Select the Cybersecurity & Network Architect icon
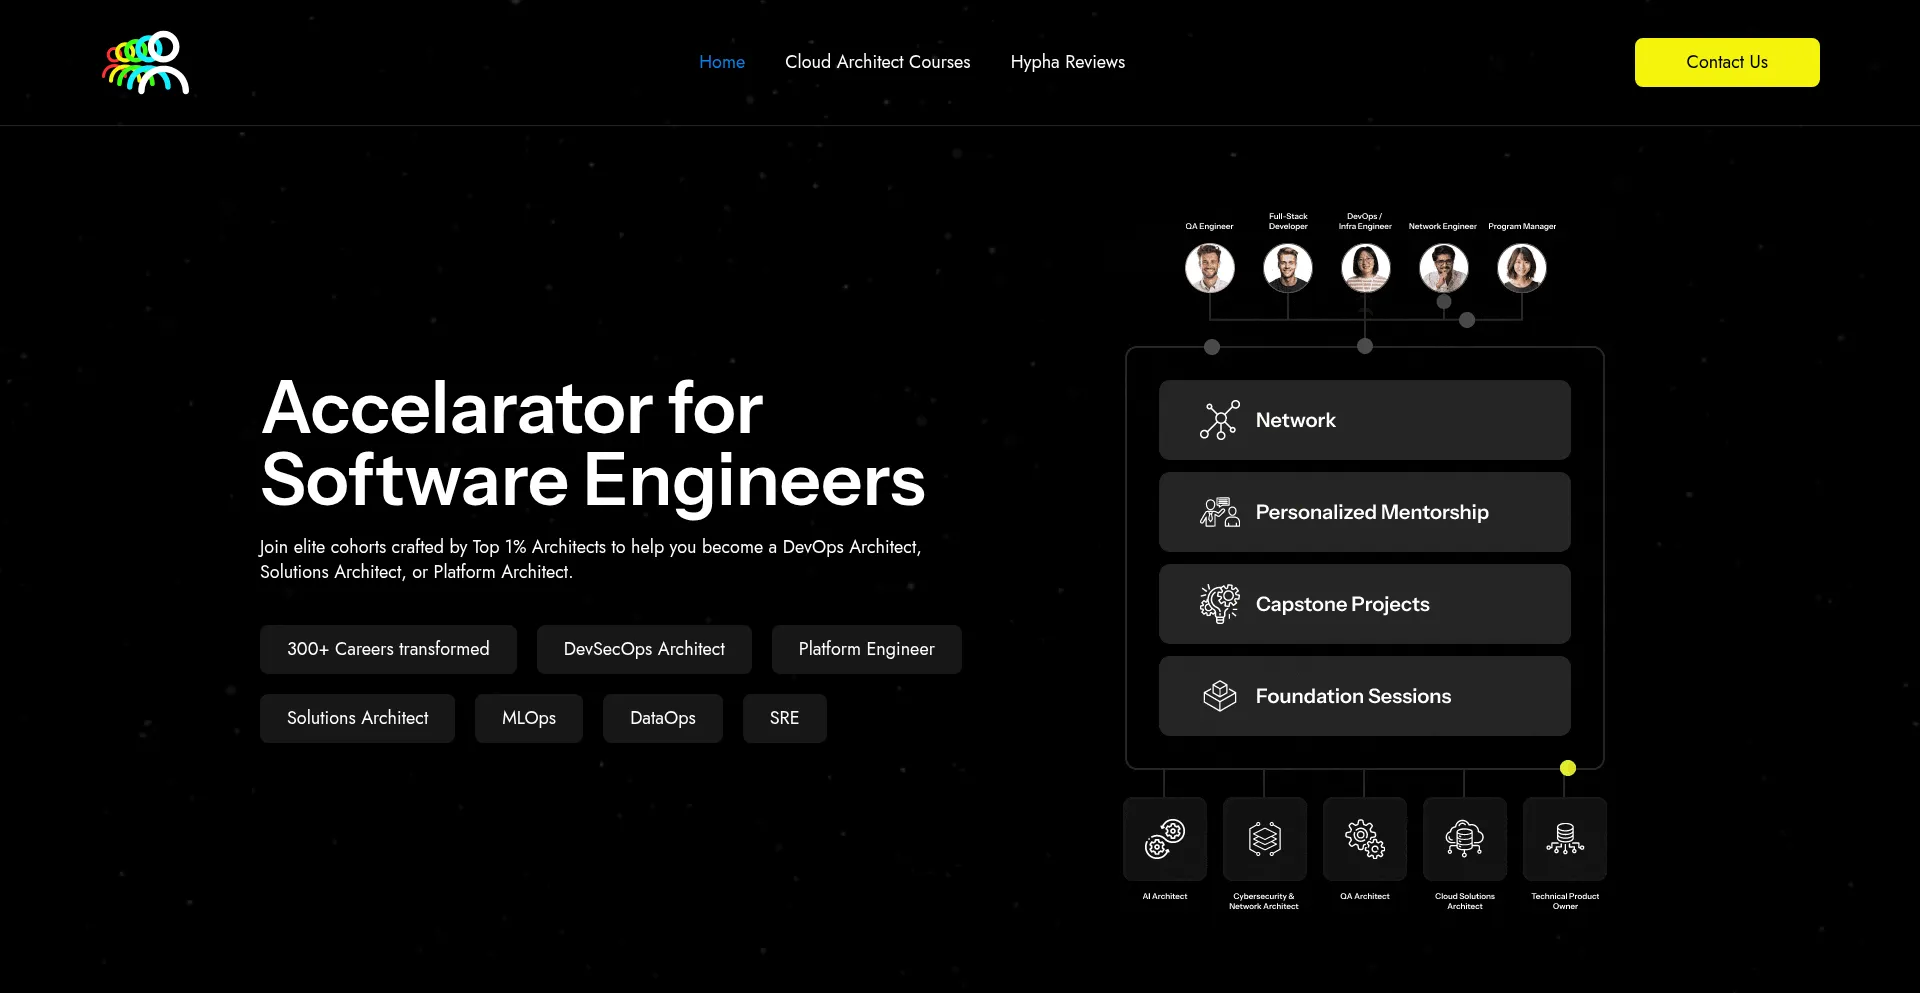The height and width of the screenshot is (993, 1920). coord(1264,839)
